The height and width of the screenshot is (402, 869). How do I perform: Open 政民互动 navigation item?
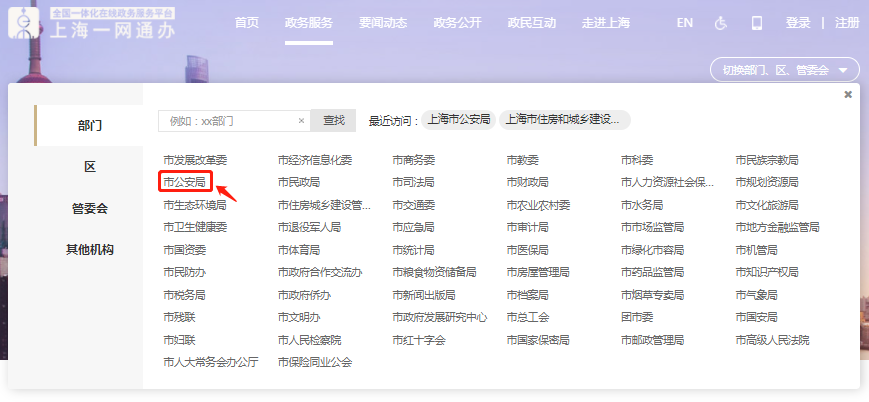point(531,23)
